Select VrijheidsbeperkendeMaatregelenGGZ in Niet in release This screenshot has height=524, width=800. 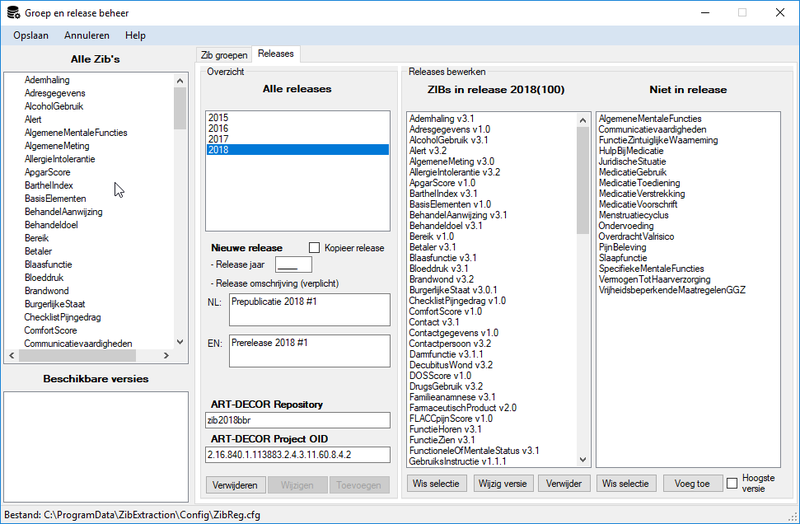[672, 290]
